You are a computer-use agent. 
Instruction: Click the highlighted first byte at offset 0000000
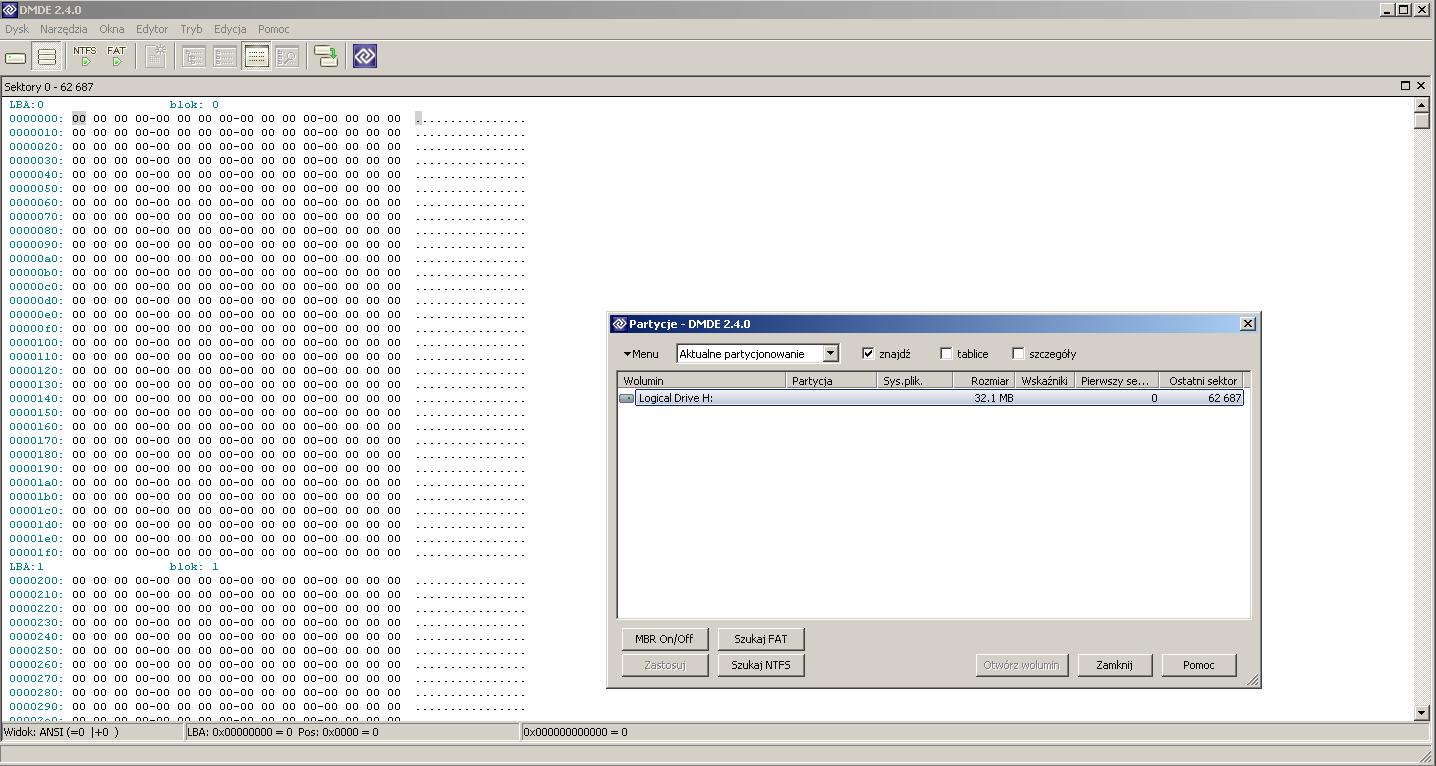click(78, 119)
